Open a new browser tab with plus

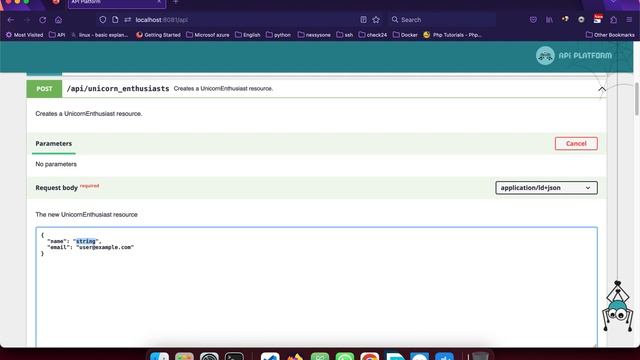(176, 2)
